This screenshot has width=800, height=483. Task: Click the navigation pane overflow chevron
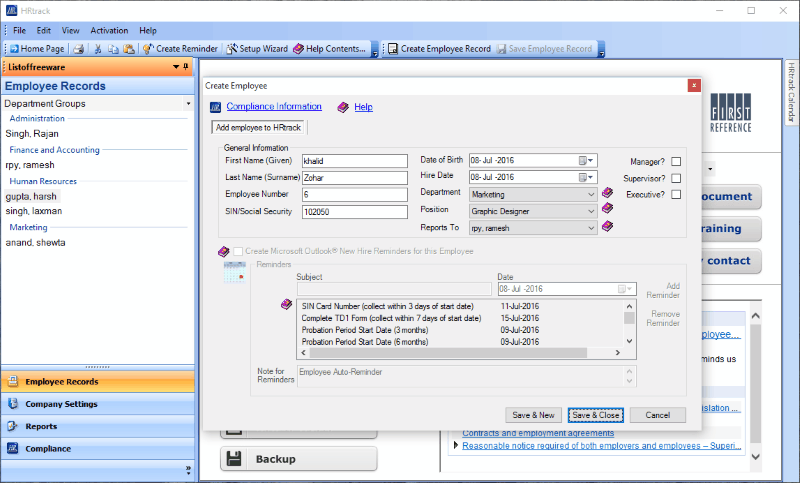(188, 470)
